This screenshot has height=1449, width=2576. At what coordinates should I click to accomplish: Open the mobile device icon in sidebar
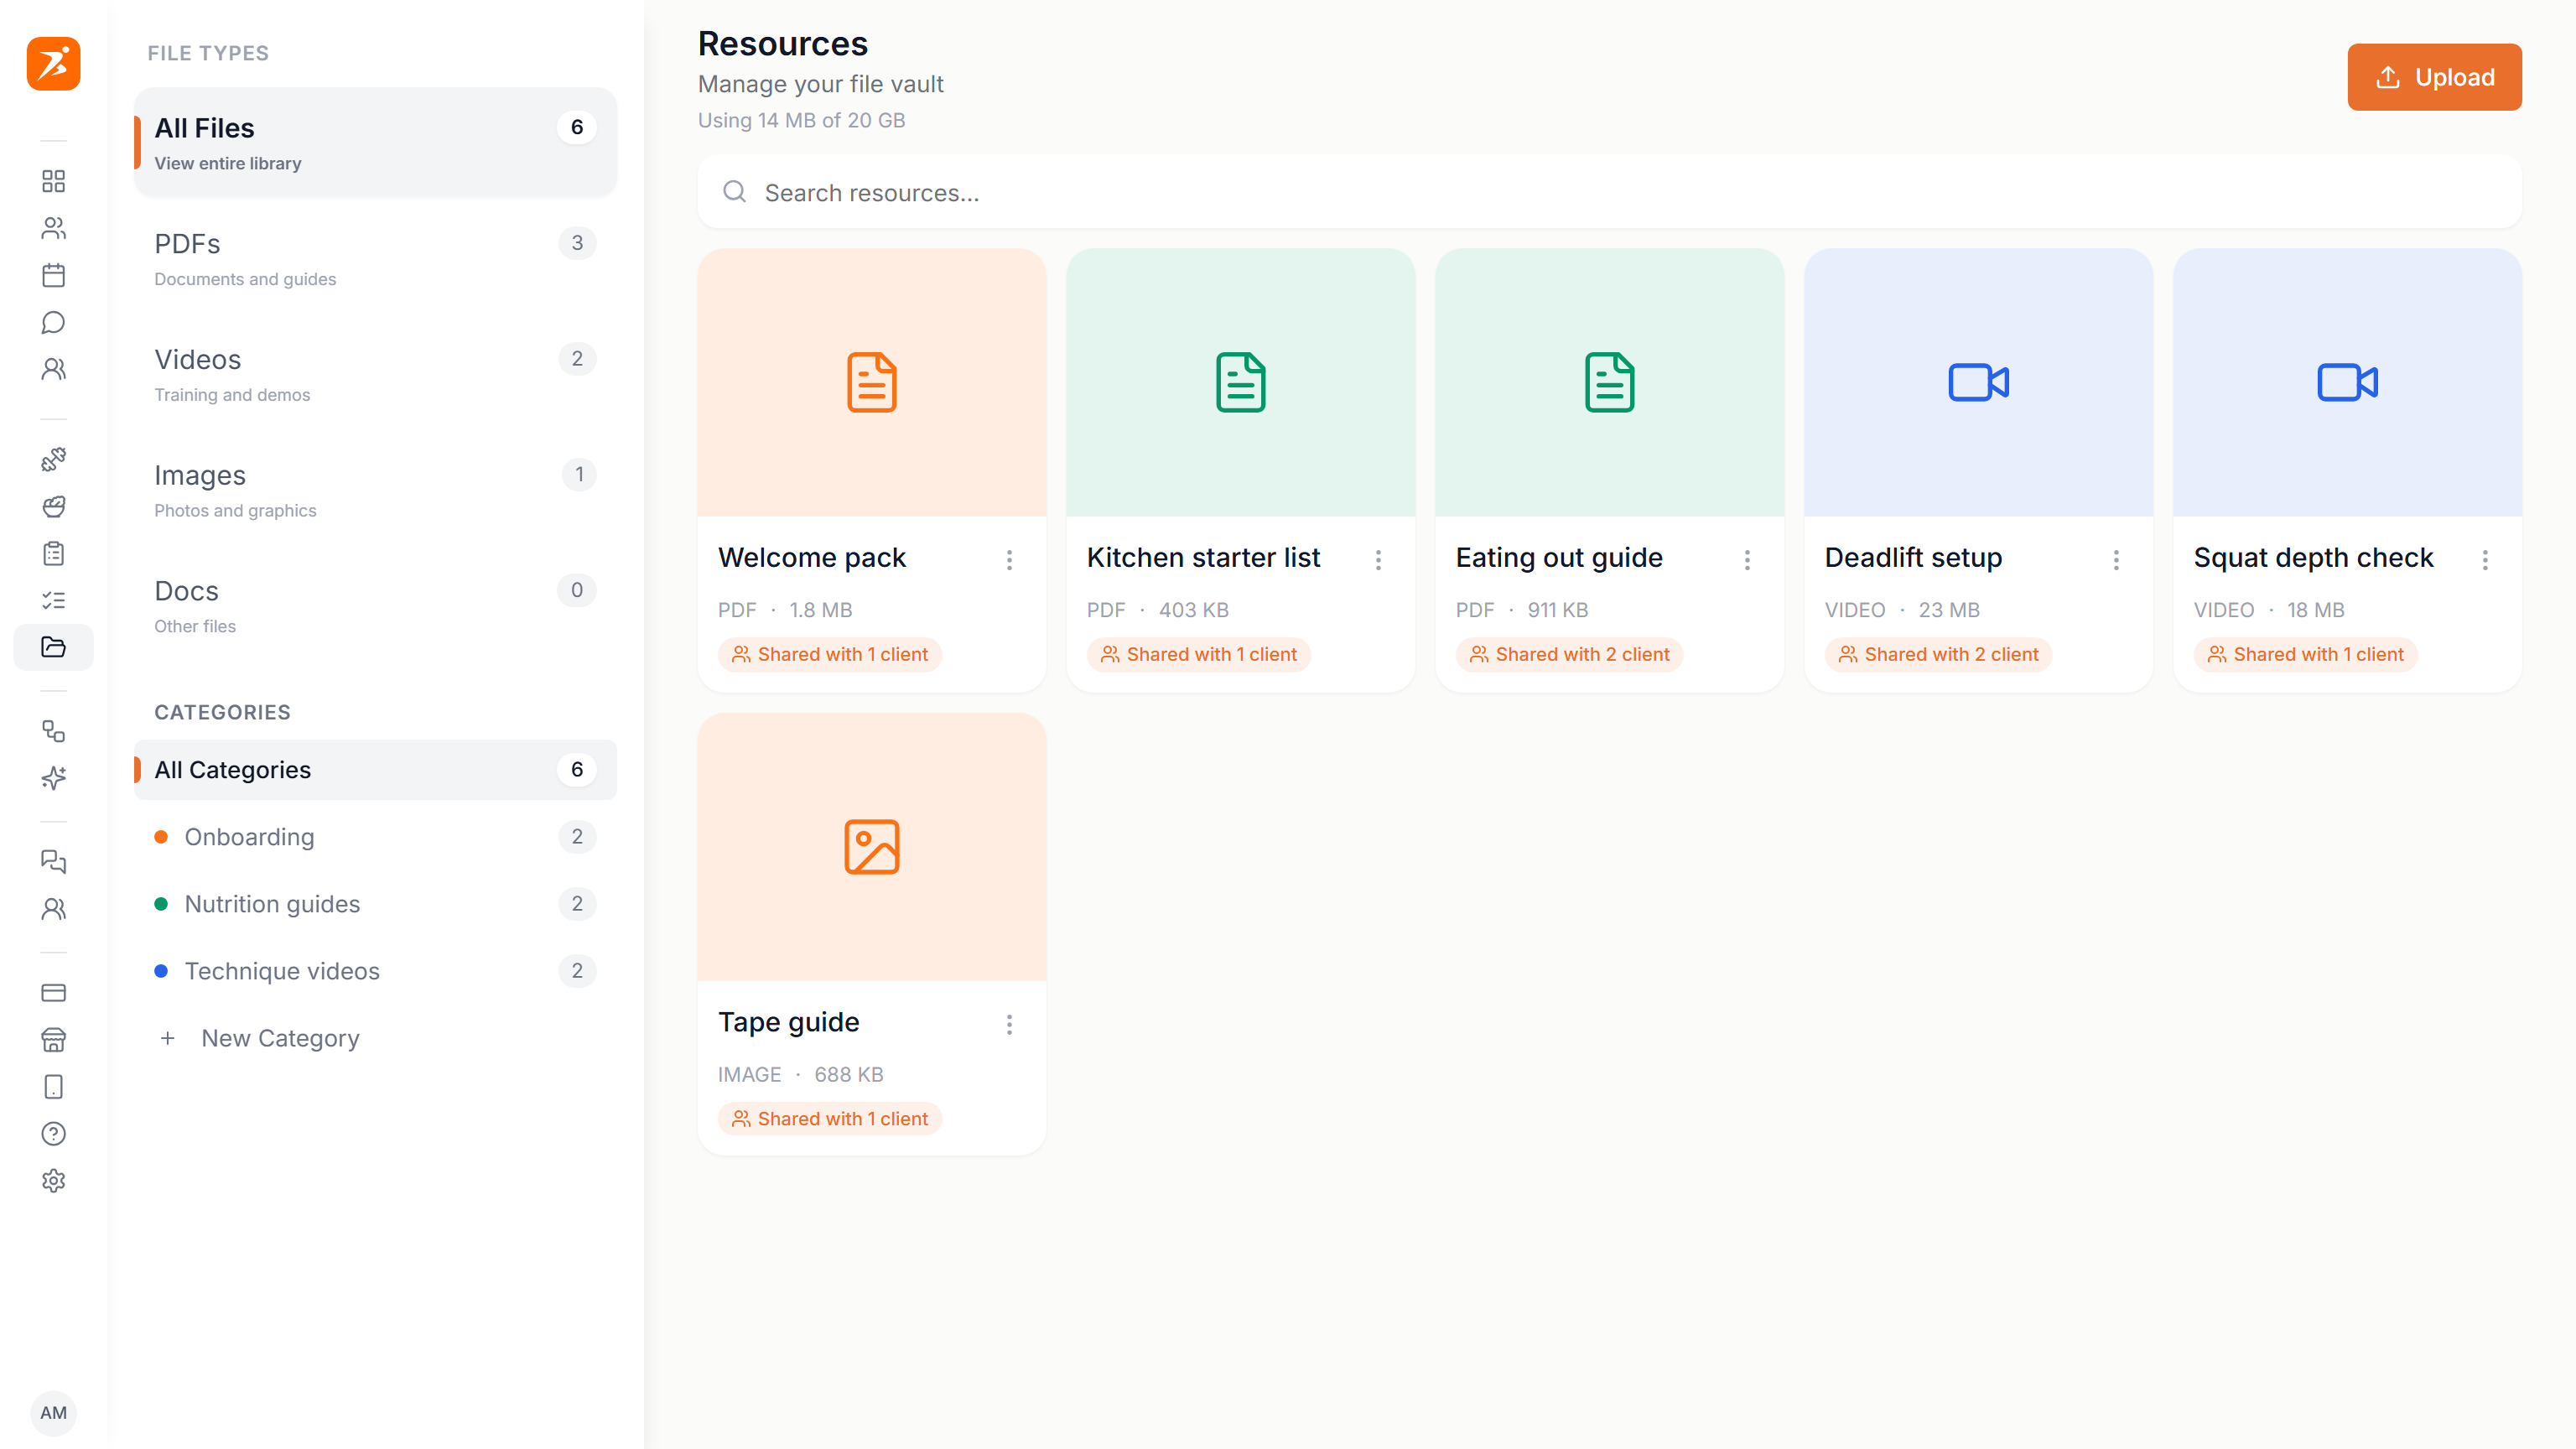click(53, 1087)
